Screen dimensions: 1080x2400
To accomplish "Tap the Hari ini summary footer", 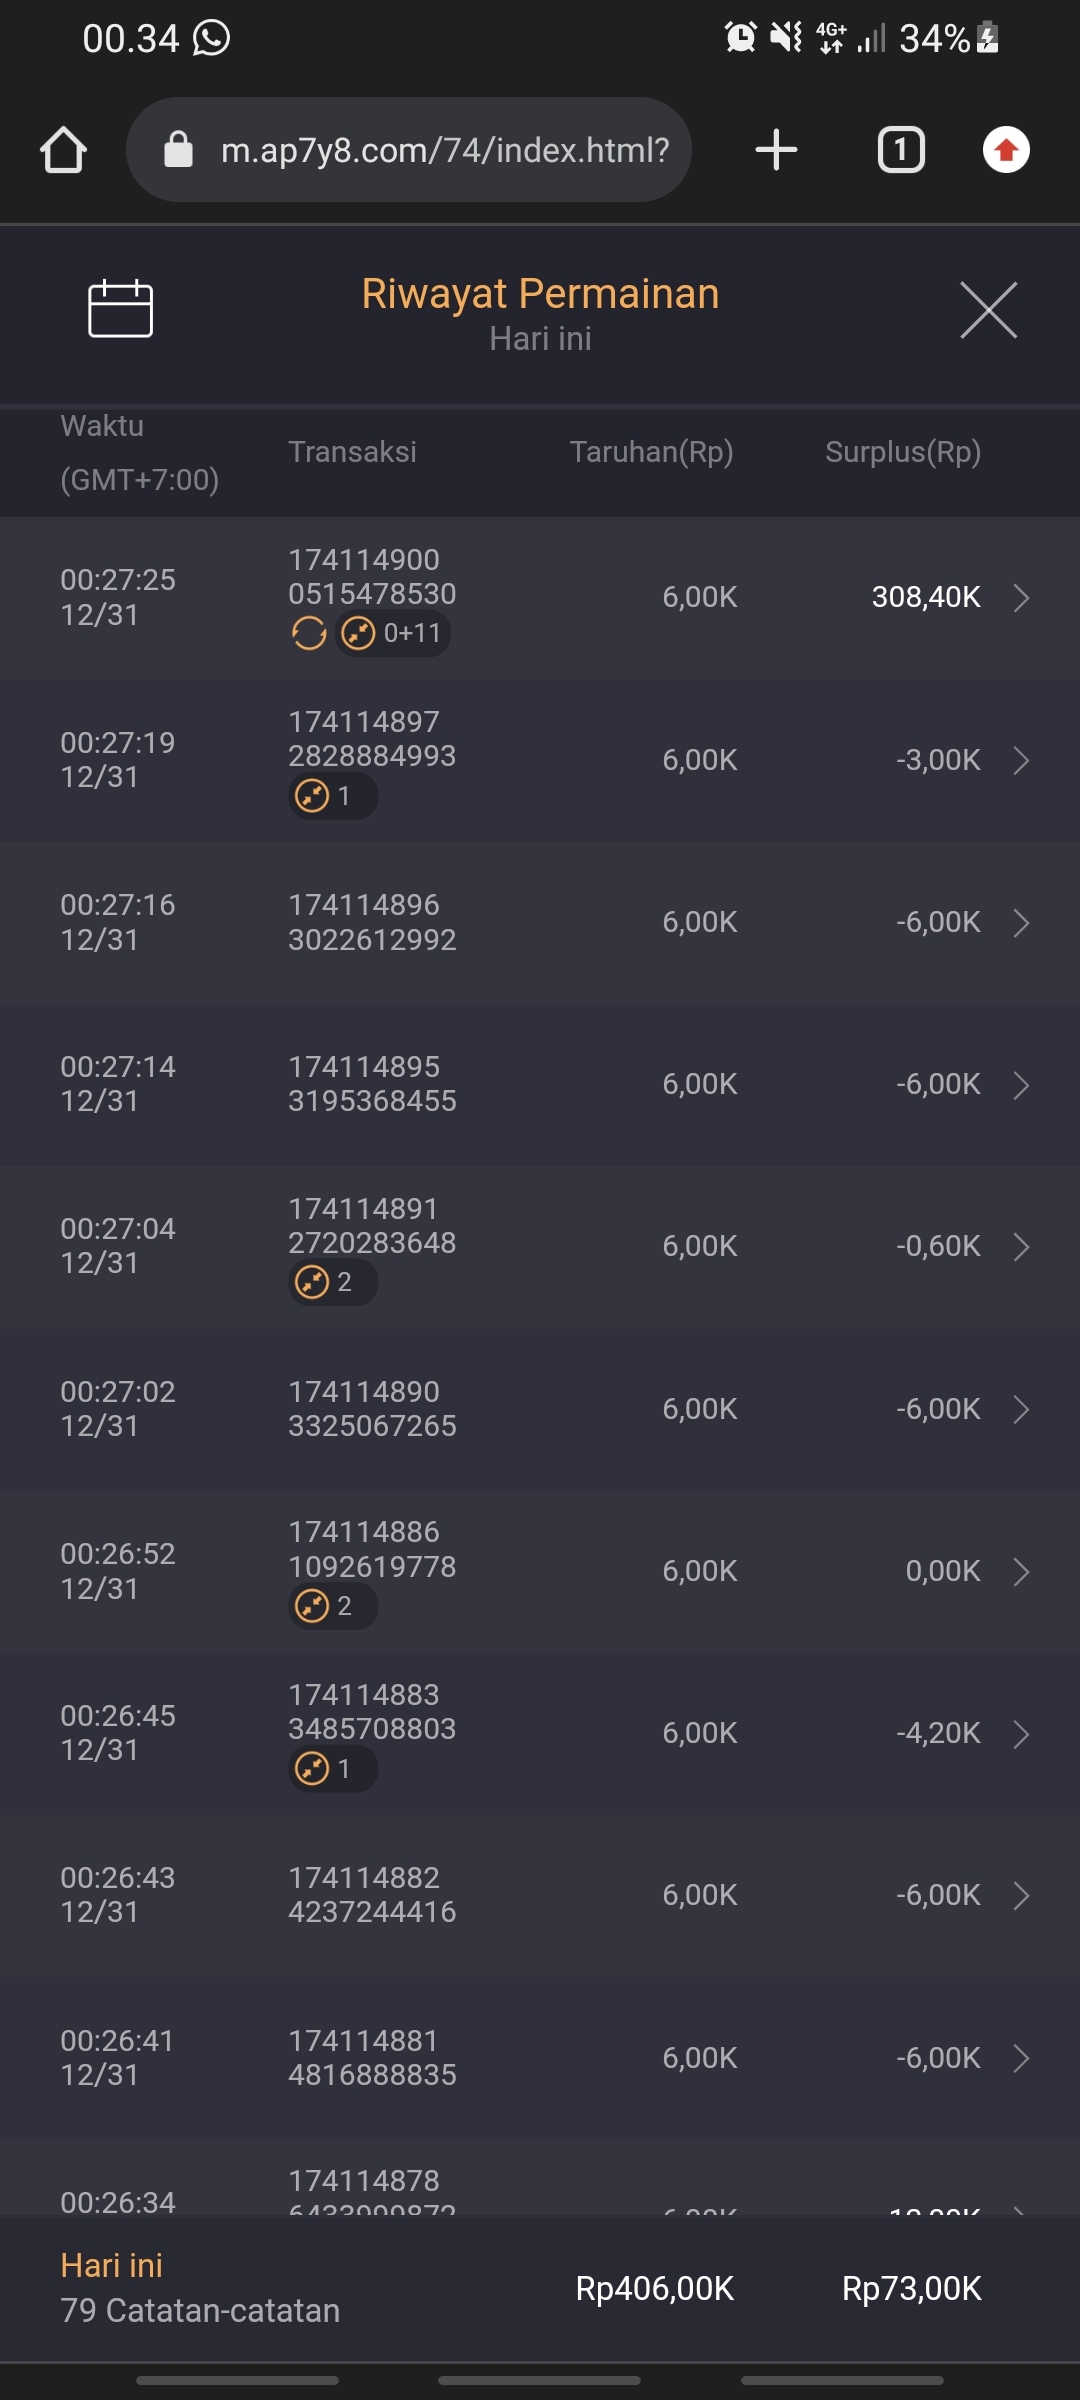I will [200, 2288].
